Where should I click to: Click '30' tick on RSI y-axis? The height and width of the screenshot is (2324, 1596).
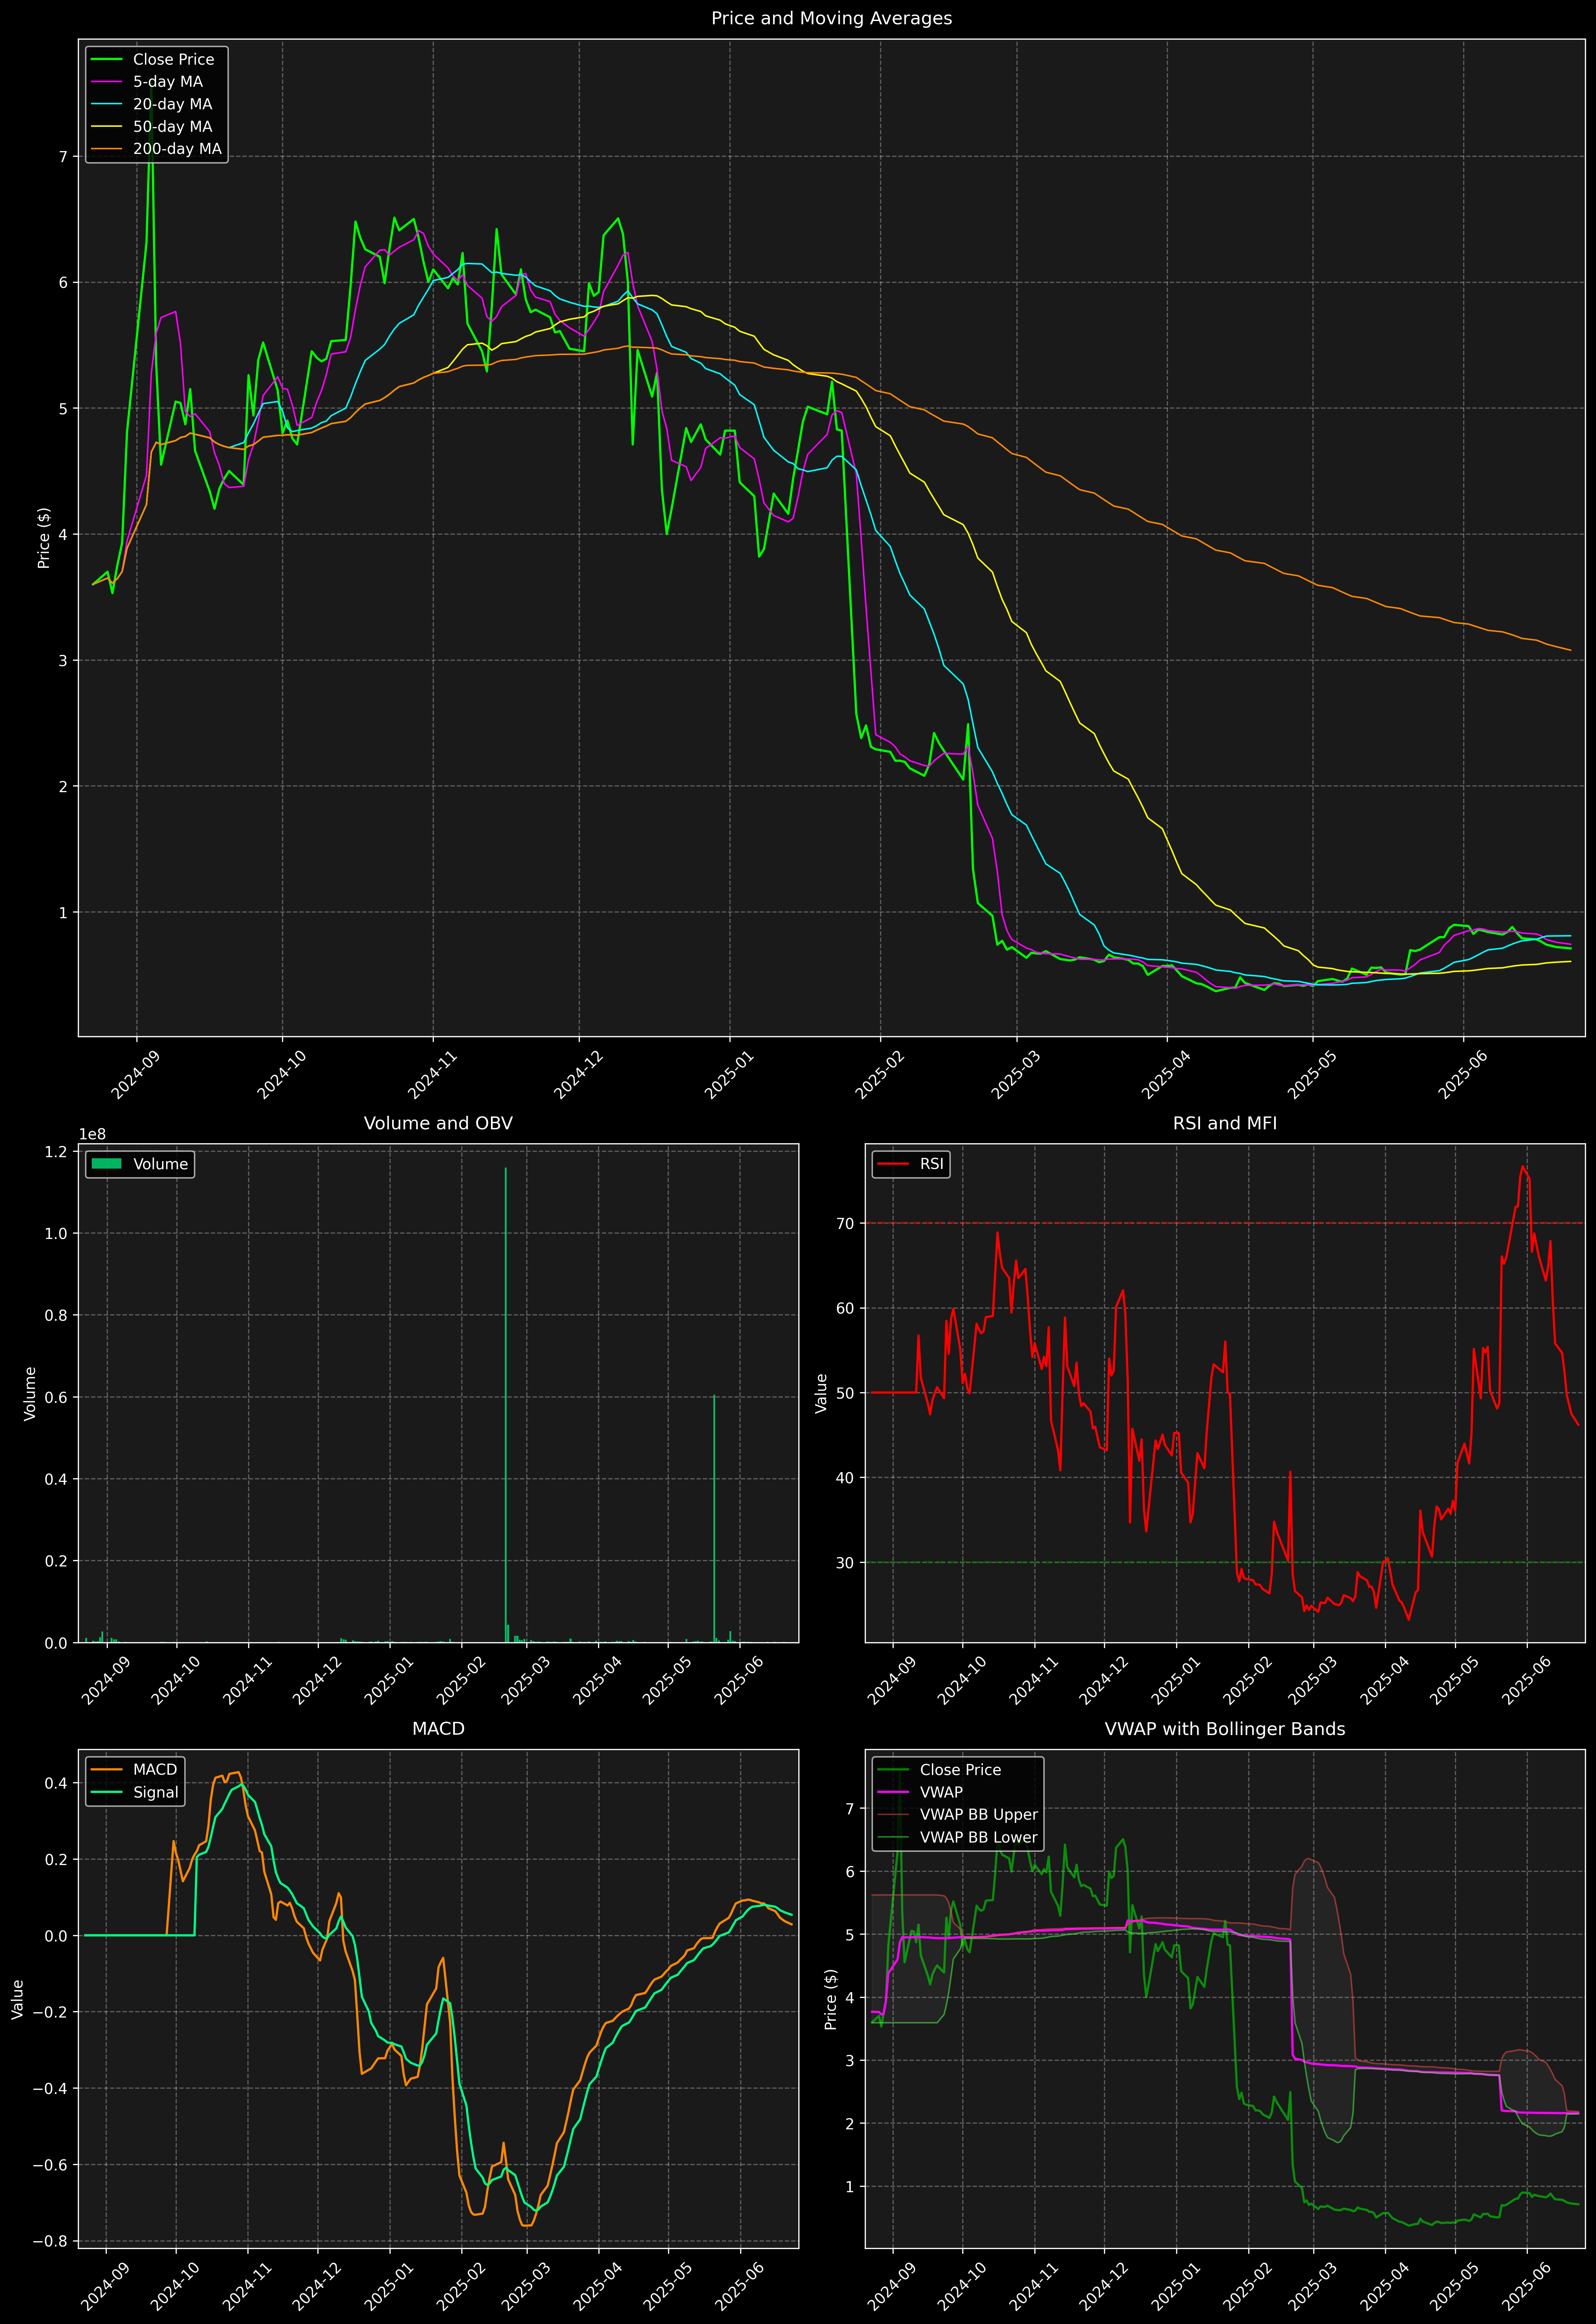point(845,1563)
